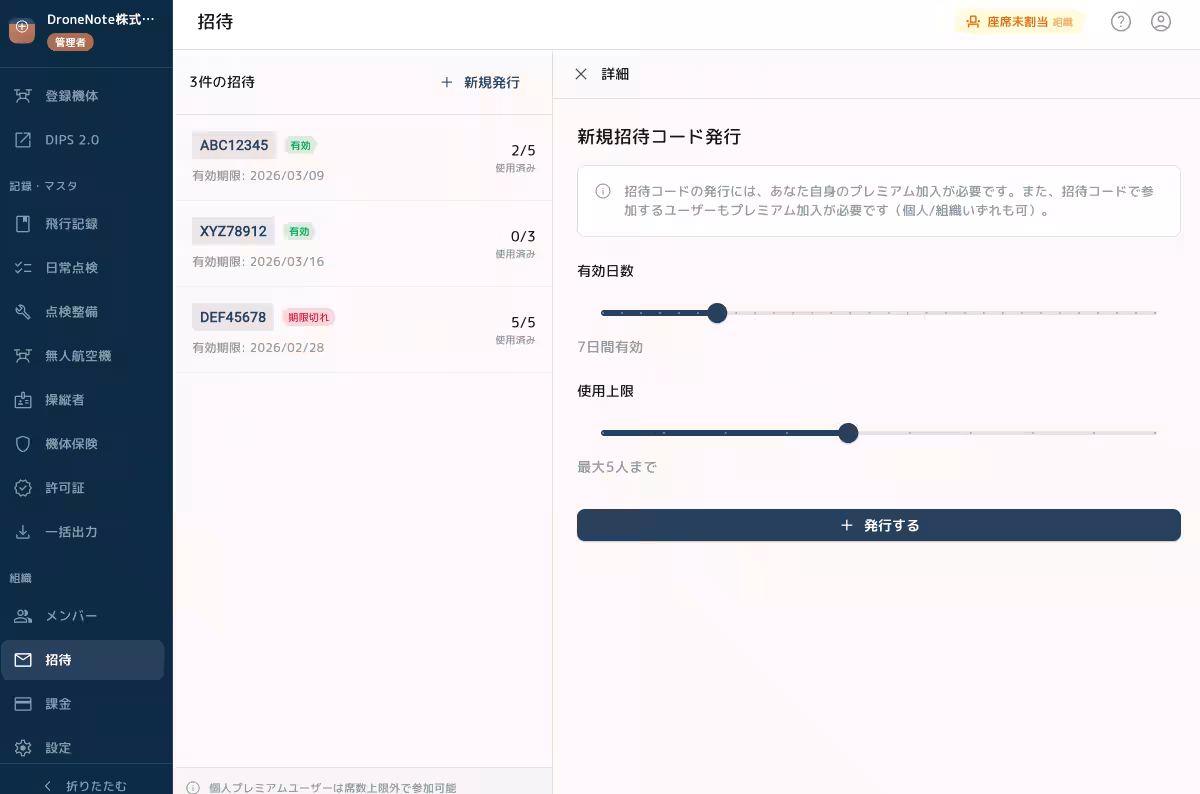Image resolution: width=1200 pixels, height=794 pixels.
Task: Click the user account icon top right
Action: point(1161,21)
